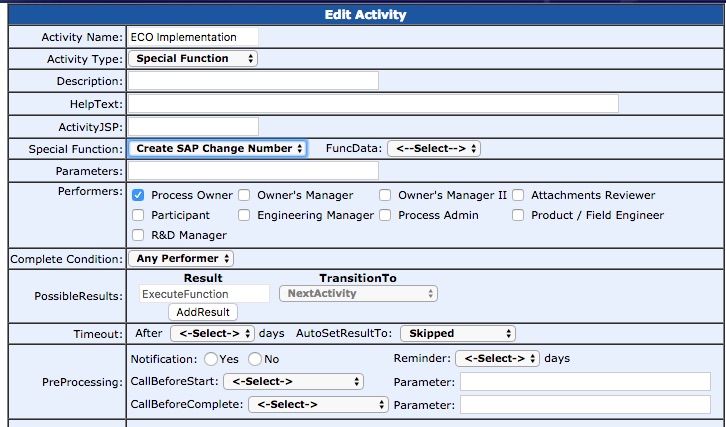726x427 pixels.
Task: Open the AutoSetResultTo Skipped dropdown
Action: [x=458, y=333]
